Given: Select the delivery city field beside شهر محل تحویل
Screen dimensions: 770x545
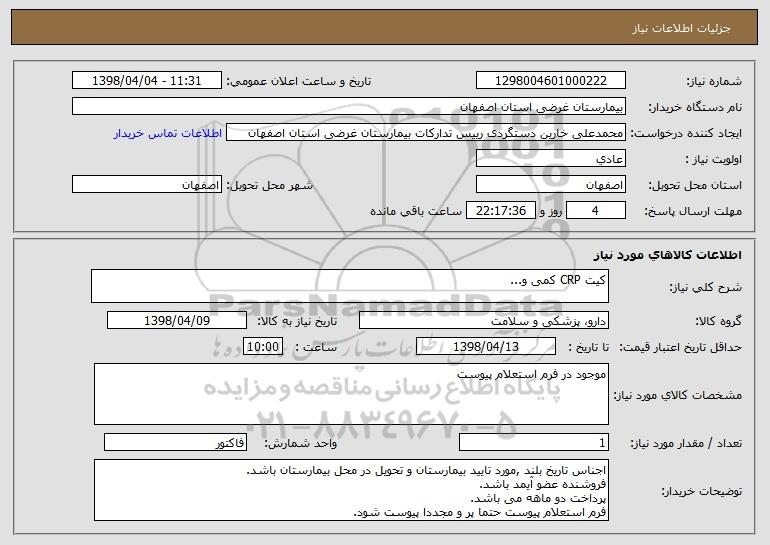Looking at the screenshot, I should [147, 185].
